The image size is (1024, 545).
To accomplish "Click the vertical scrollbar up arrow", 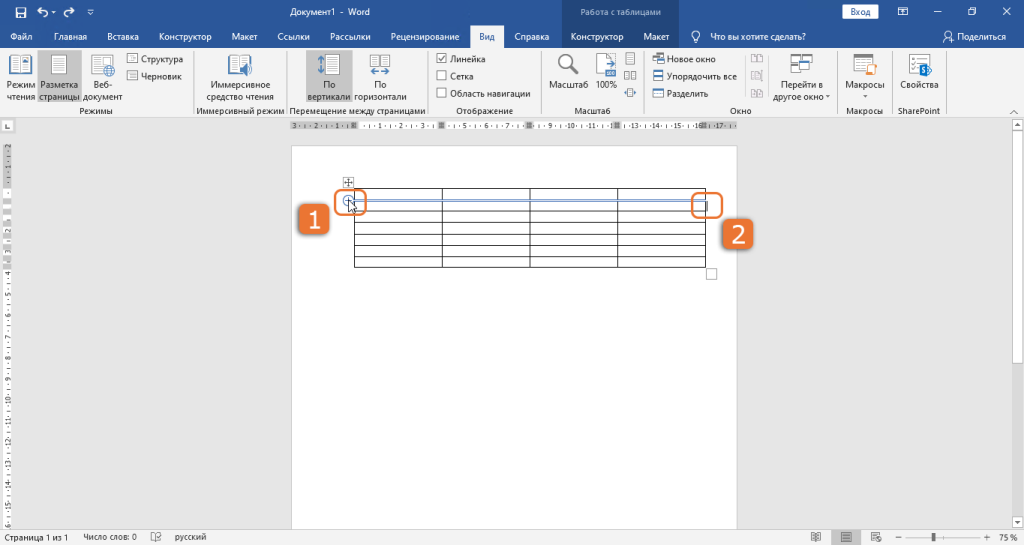I will coord(1017,125).
